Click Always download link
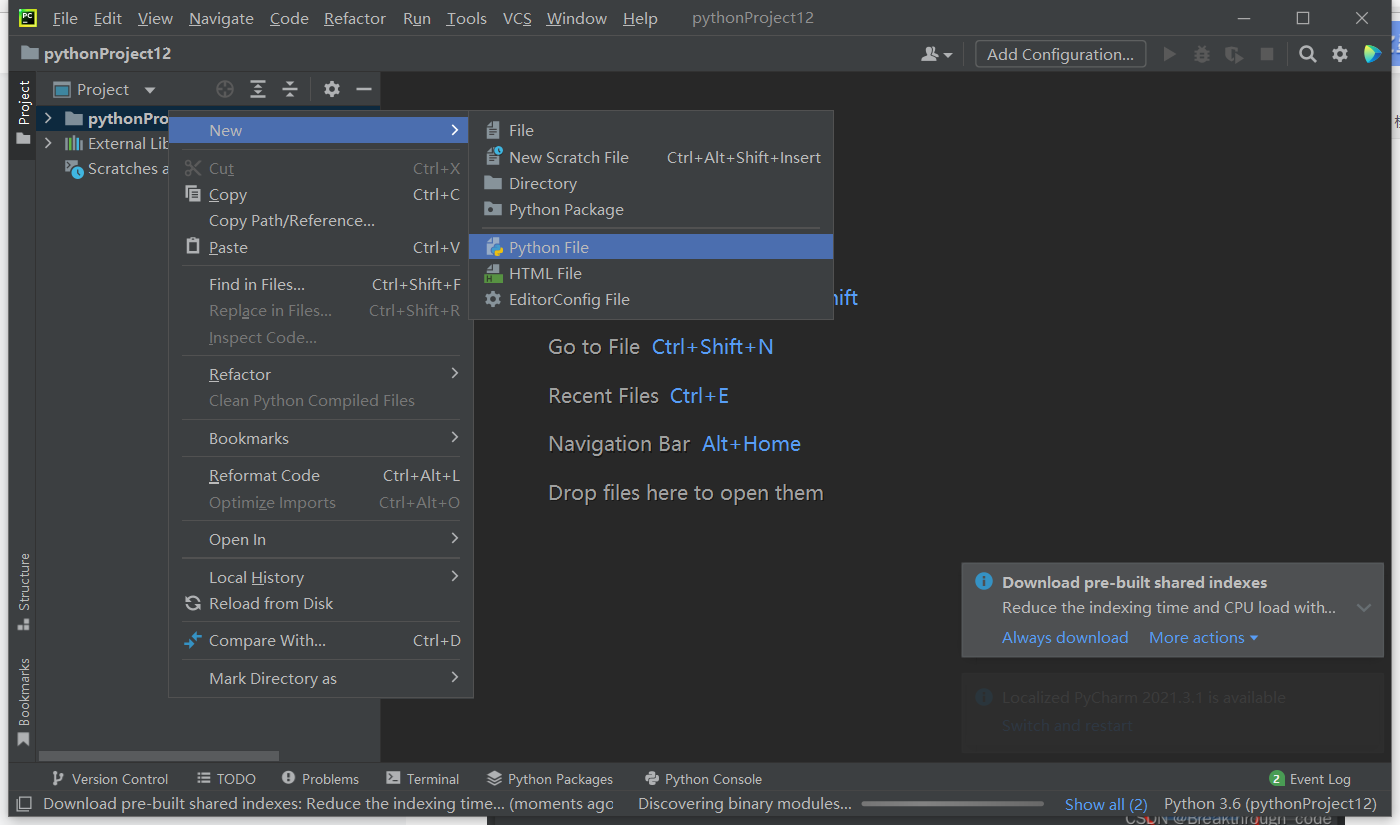Screen dimensions: 1400x825 click(x=1065, y=637)
